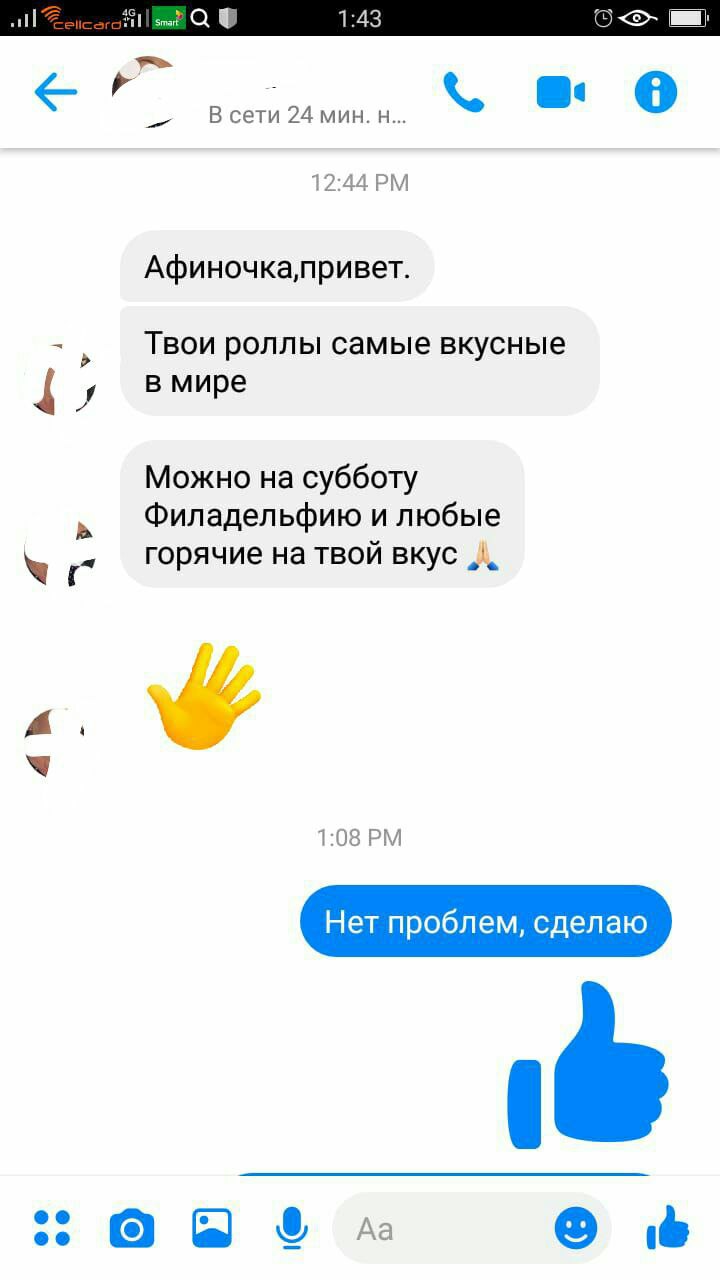Start a video call with camera icon
The width and height of the screenshot is (720, 1280).
coord(560,93)
